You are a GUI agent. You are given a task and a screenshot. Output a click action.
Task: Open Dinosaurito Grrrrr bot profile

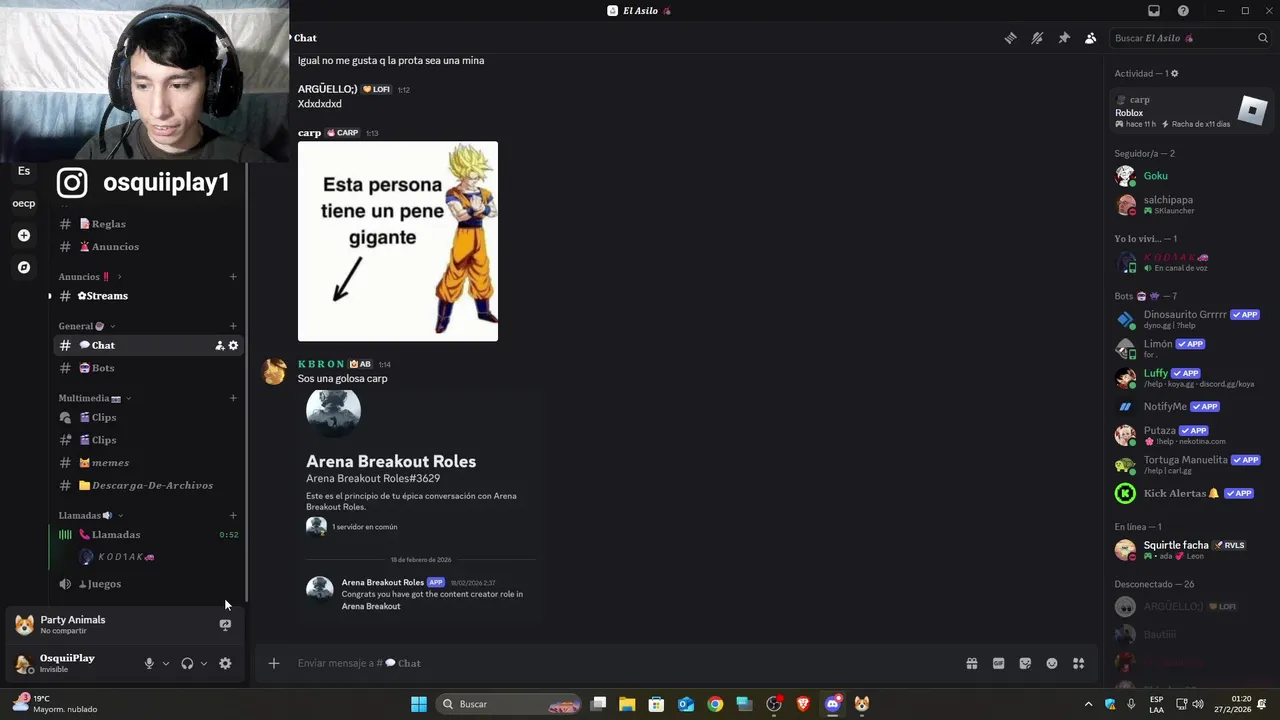pyautogui.click(x=1192, y=319)
